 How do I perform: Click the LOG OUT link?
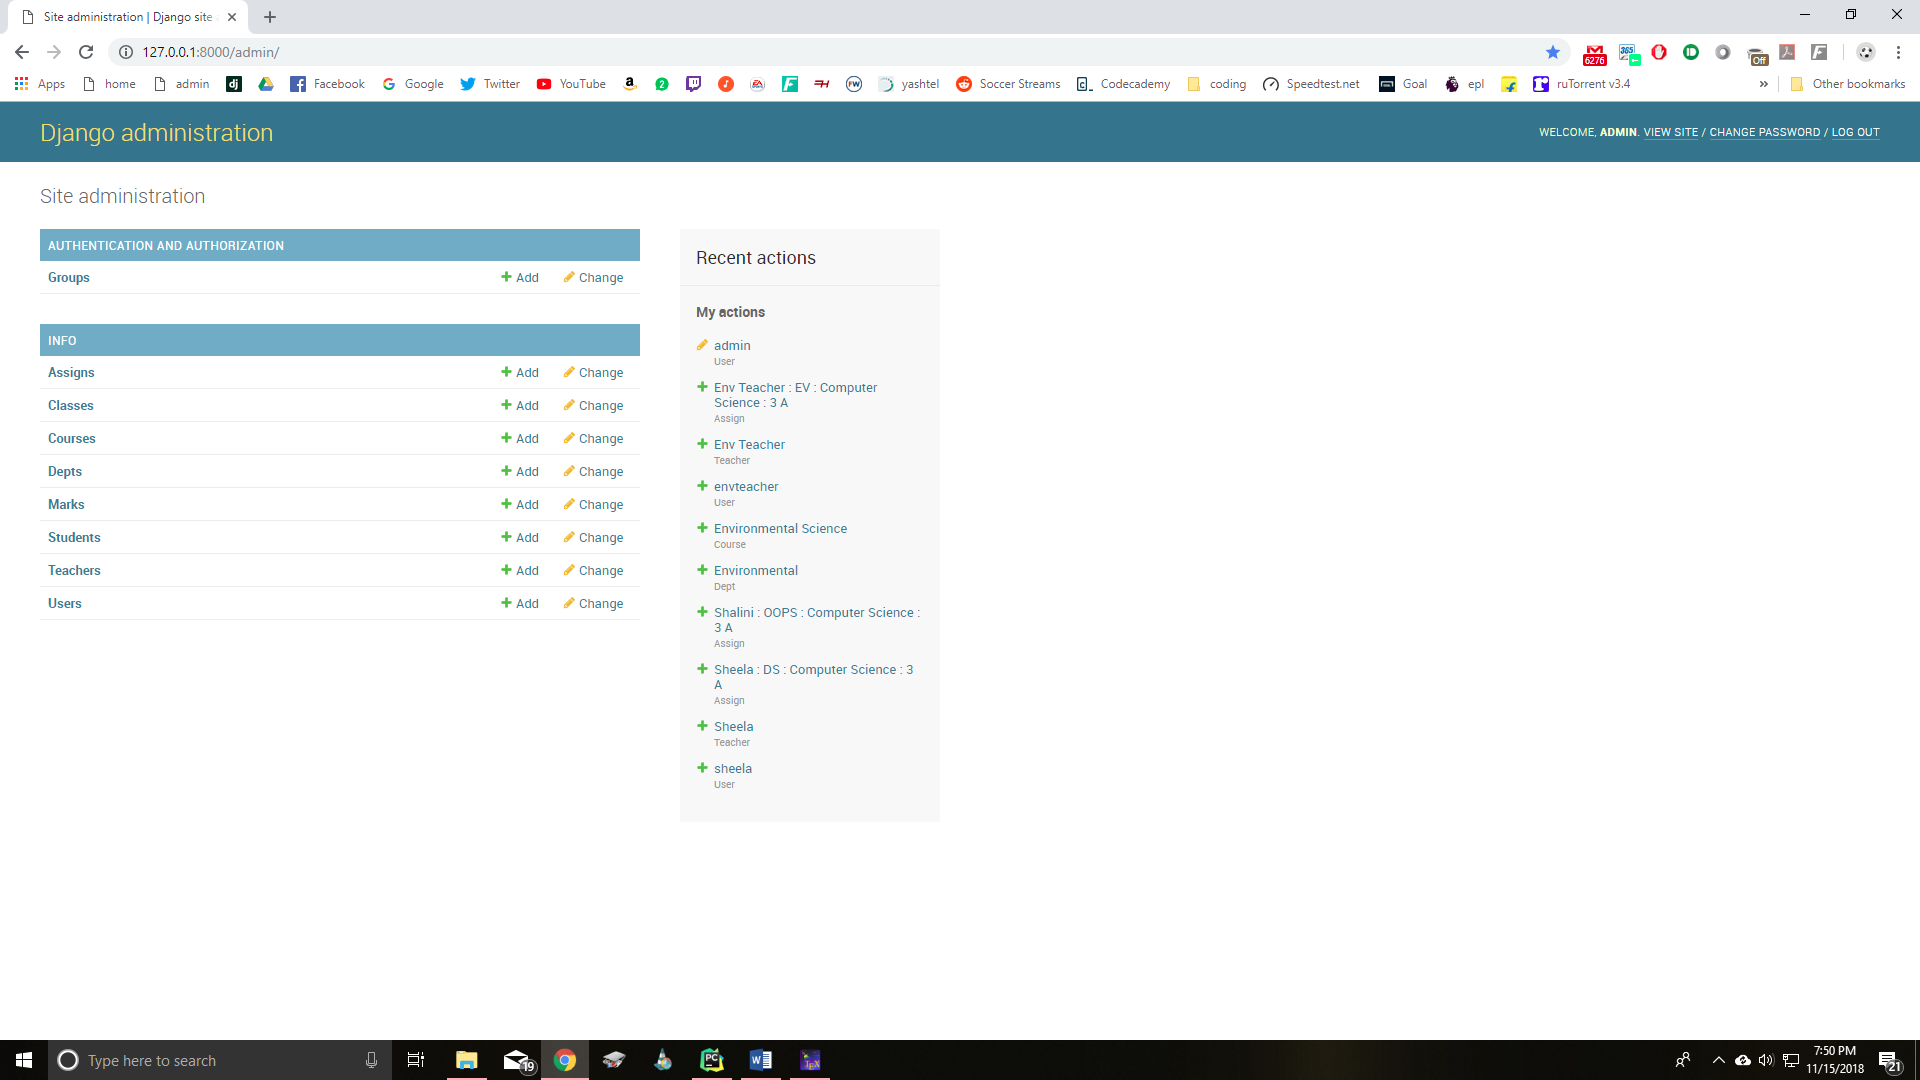[x=1855, y=132]
